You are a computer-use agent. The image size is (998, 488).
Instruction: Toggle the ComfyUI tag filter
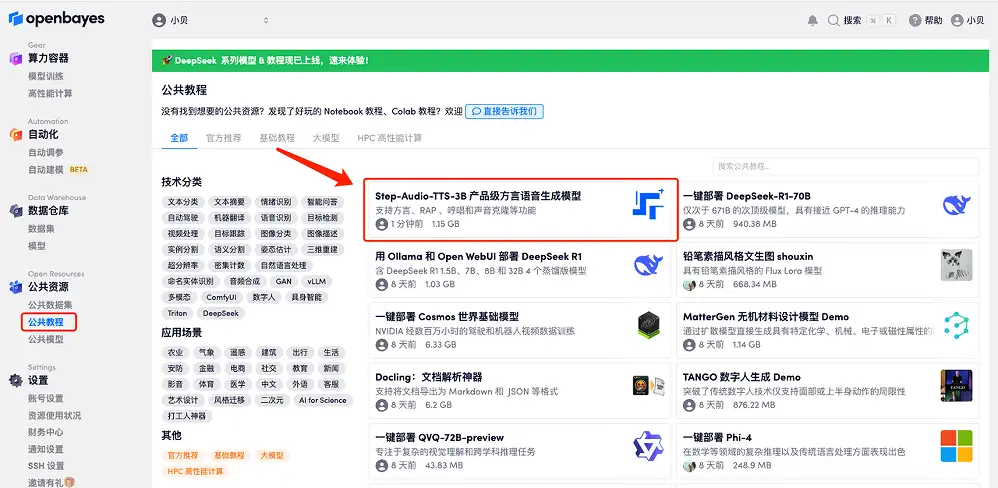pos(221,297)
